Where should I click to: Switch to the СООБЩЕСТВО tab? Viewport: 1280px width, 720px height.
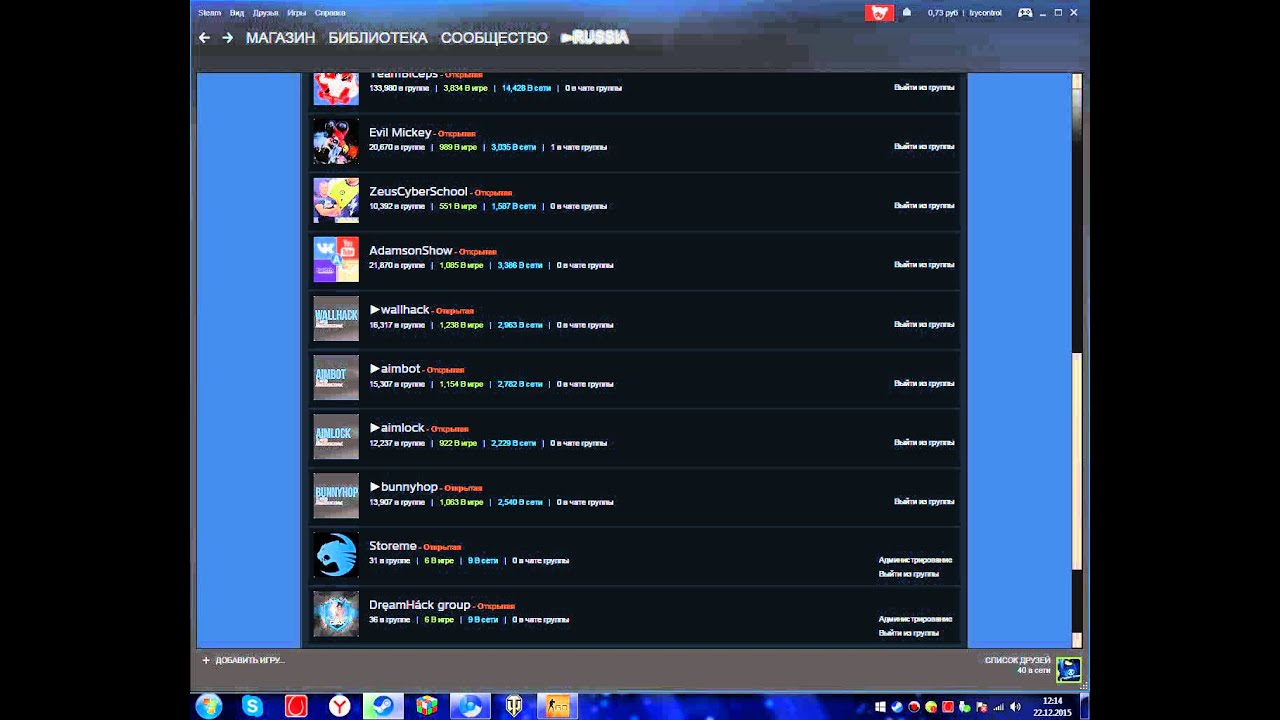pos(494,38)
